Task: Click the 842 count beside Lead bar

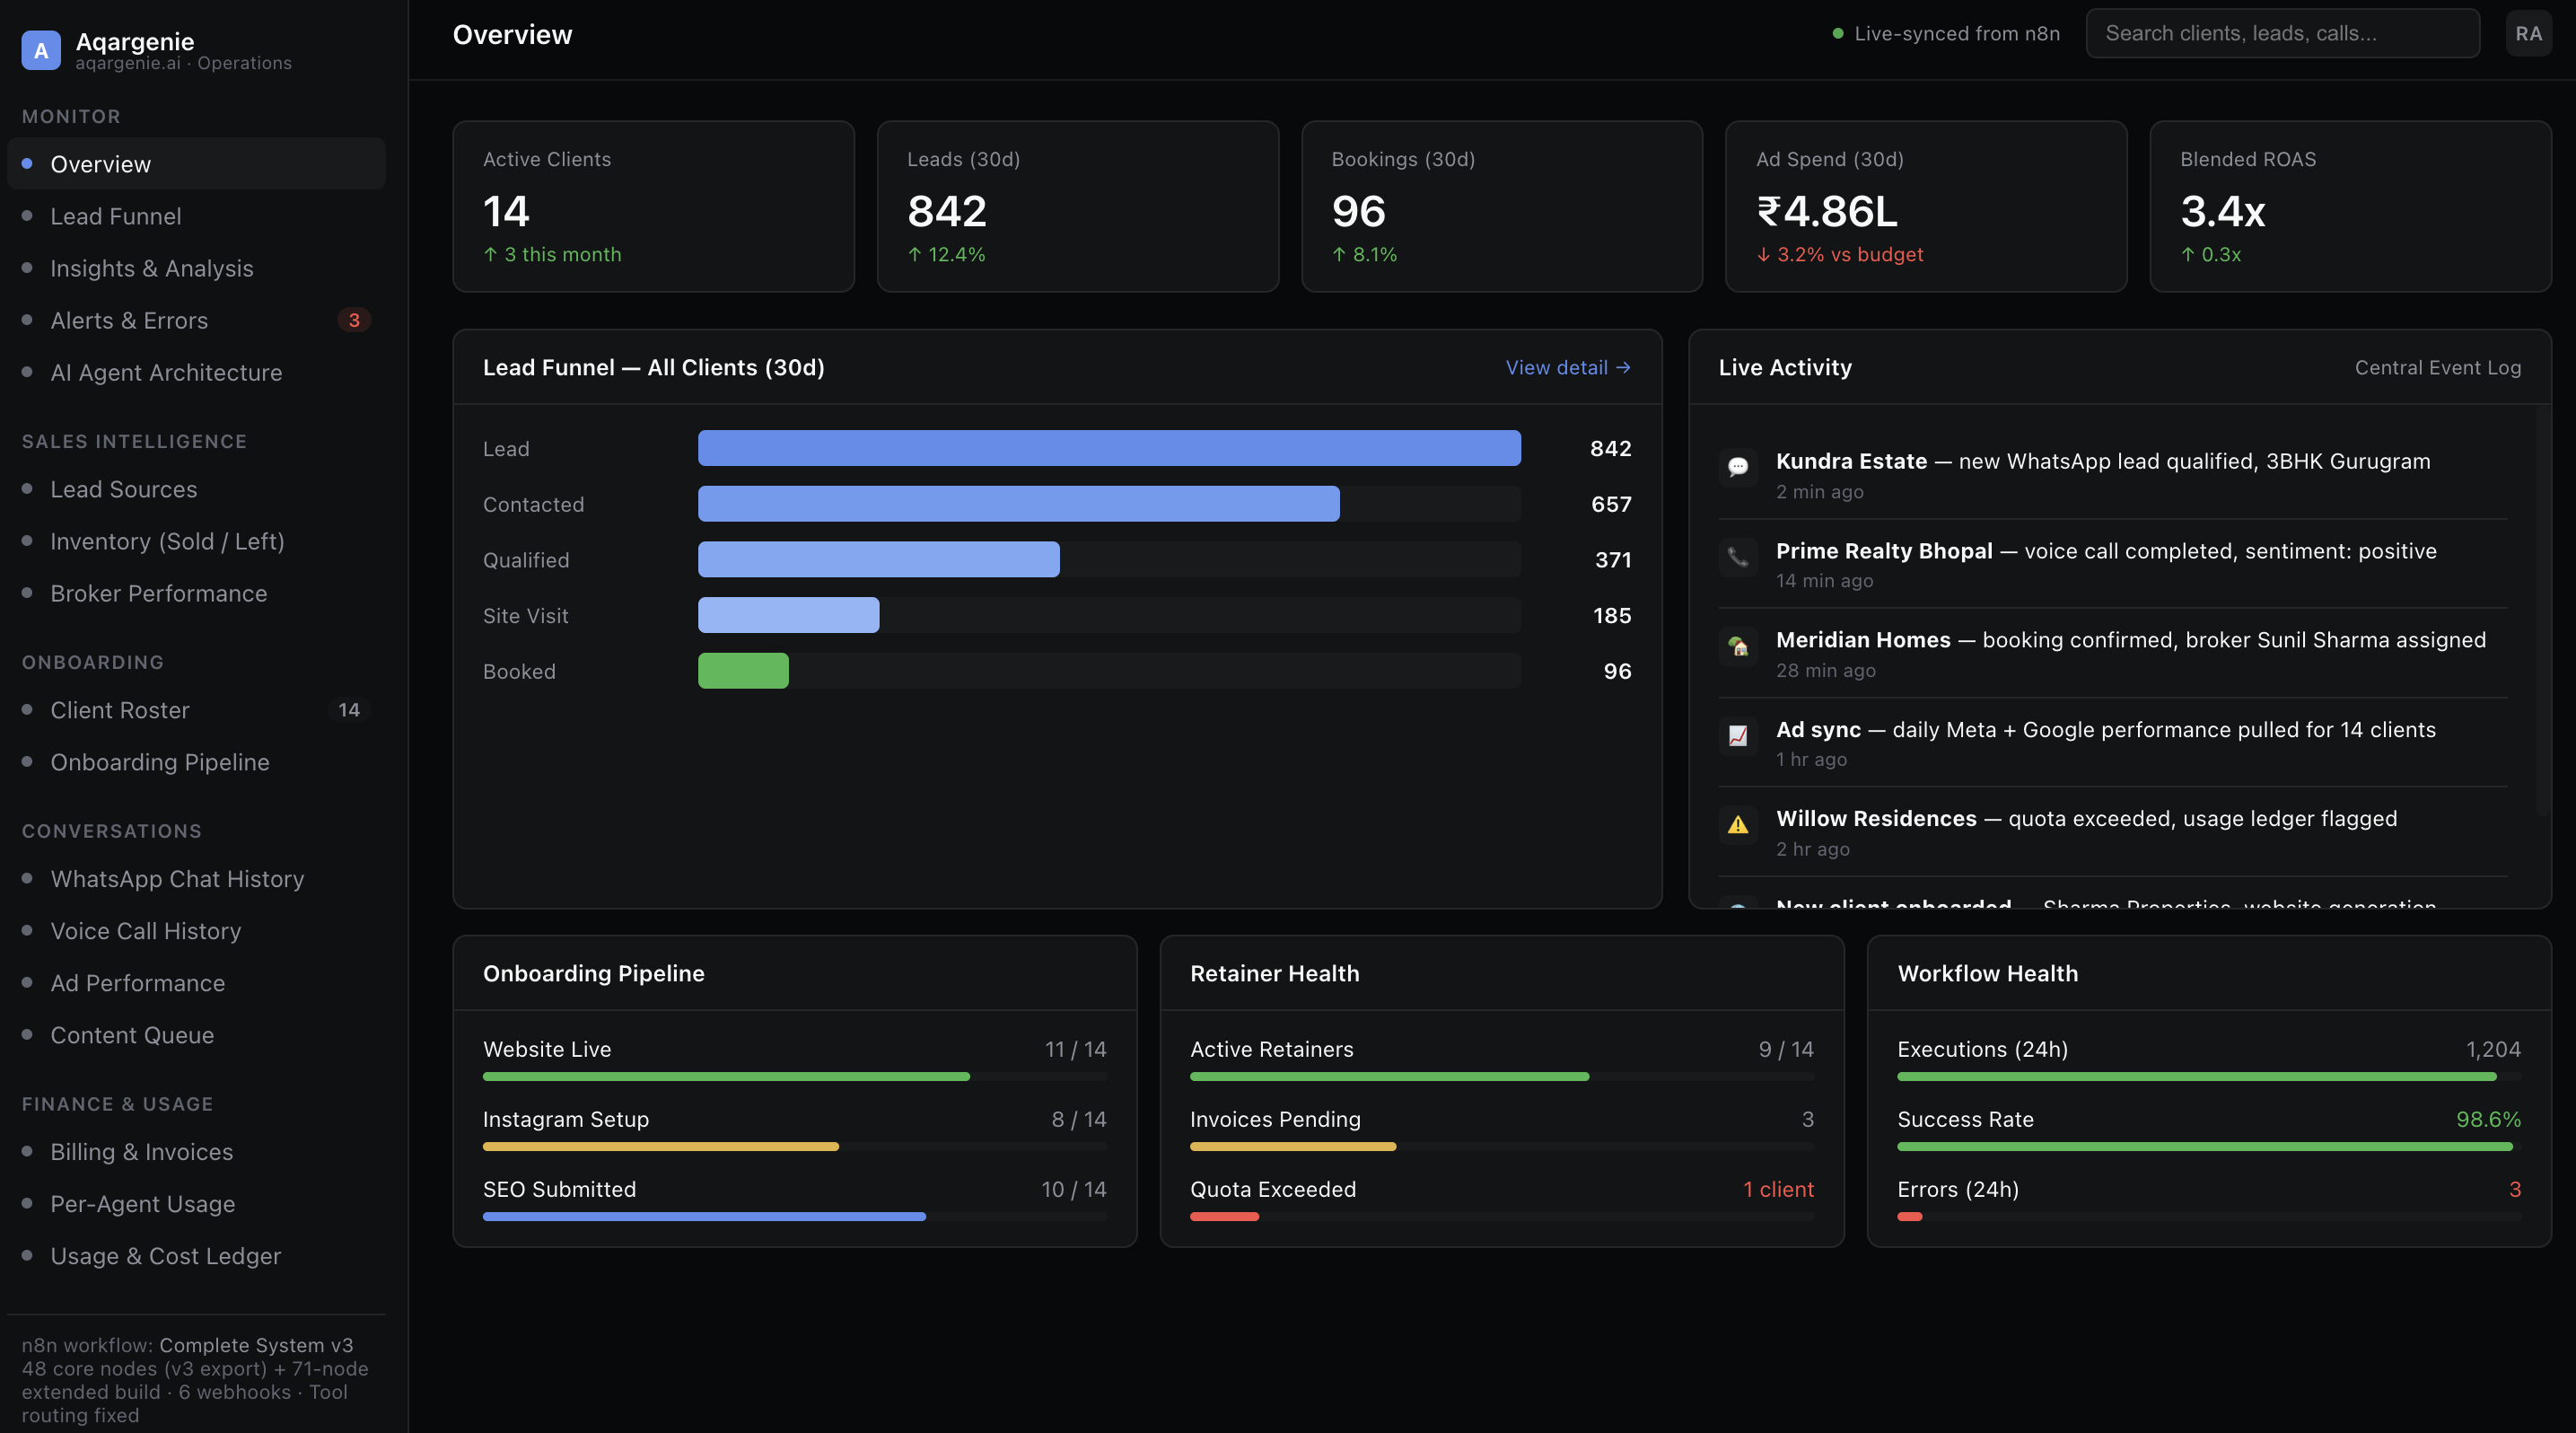Action: [1610, 449]
